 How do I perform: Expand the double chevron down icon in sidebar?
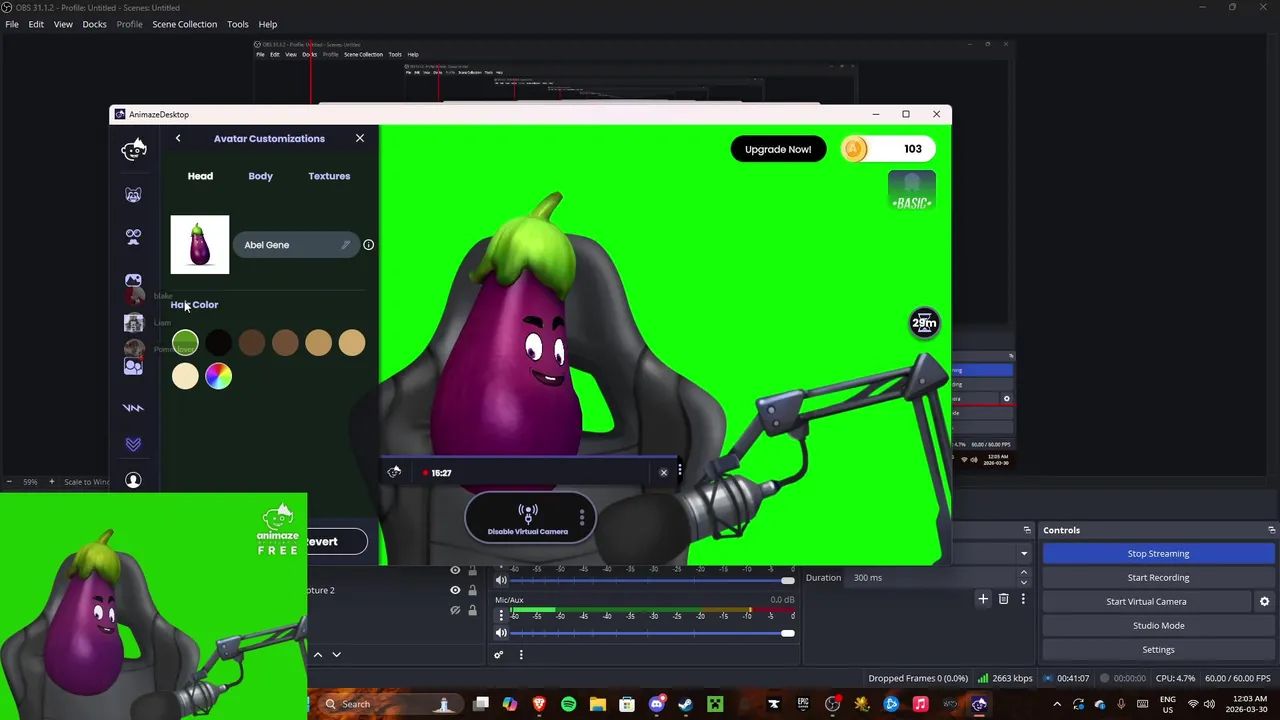pyautogui.click(x=133, y=444)
